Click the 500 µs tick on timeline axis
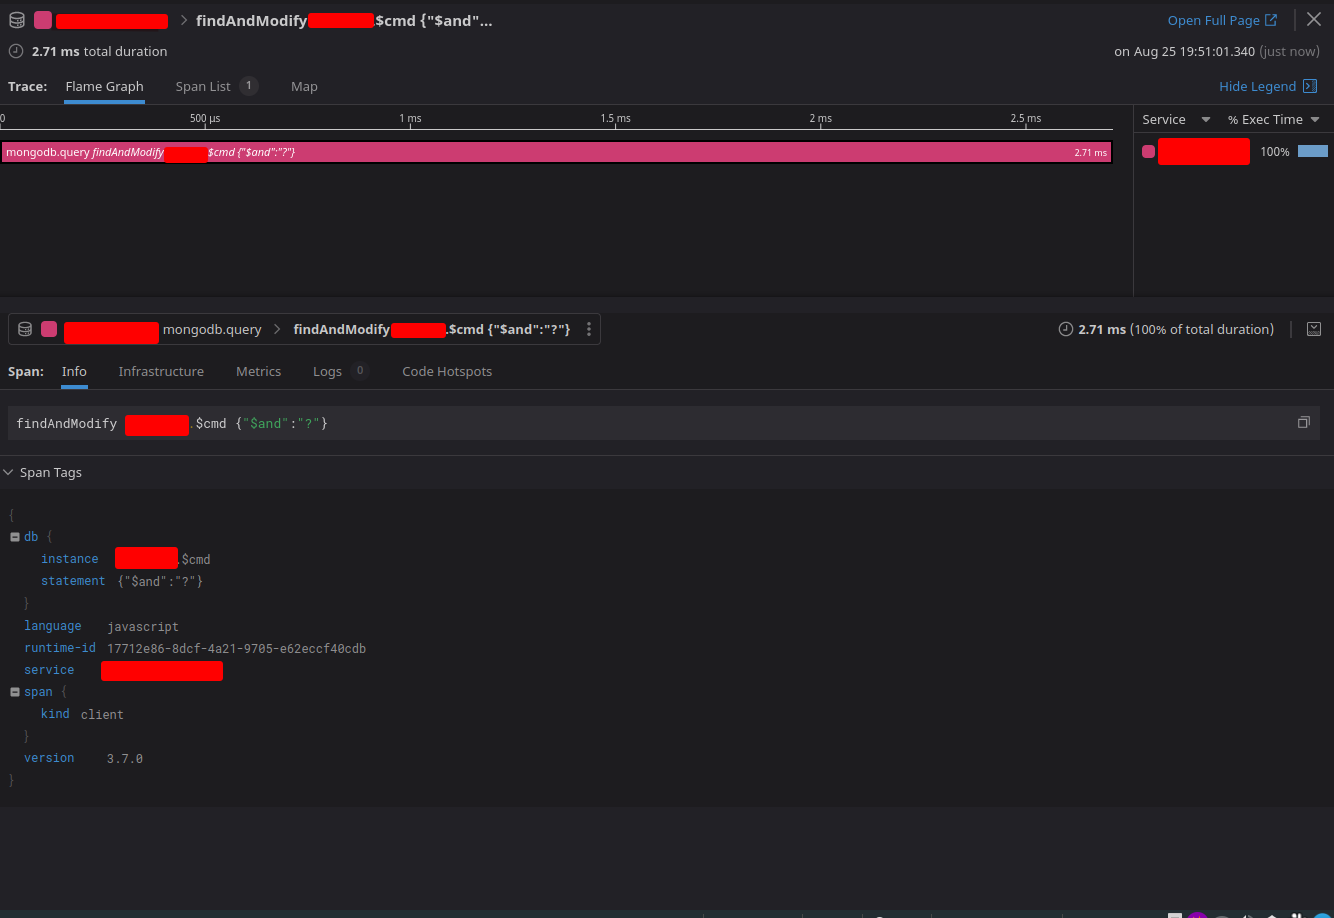Image resolution: width=1334 pixels, height=918 pixels. pos(205,118)
